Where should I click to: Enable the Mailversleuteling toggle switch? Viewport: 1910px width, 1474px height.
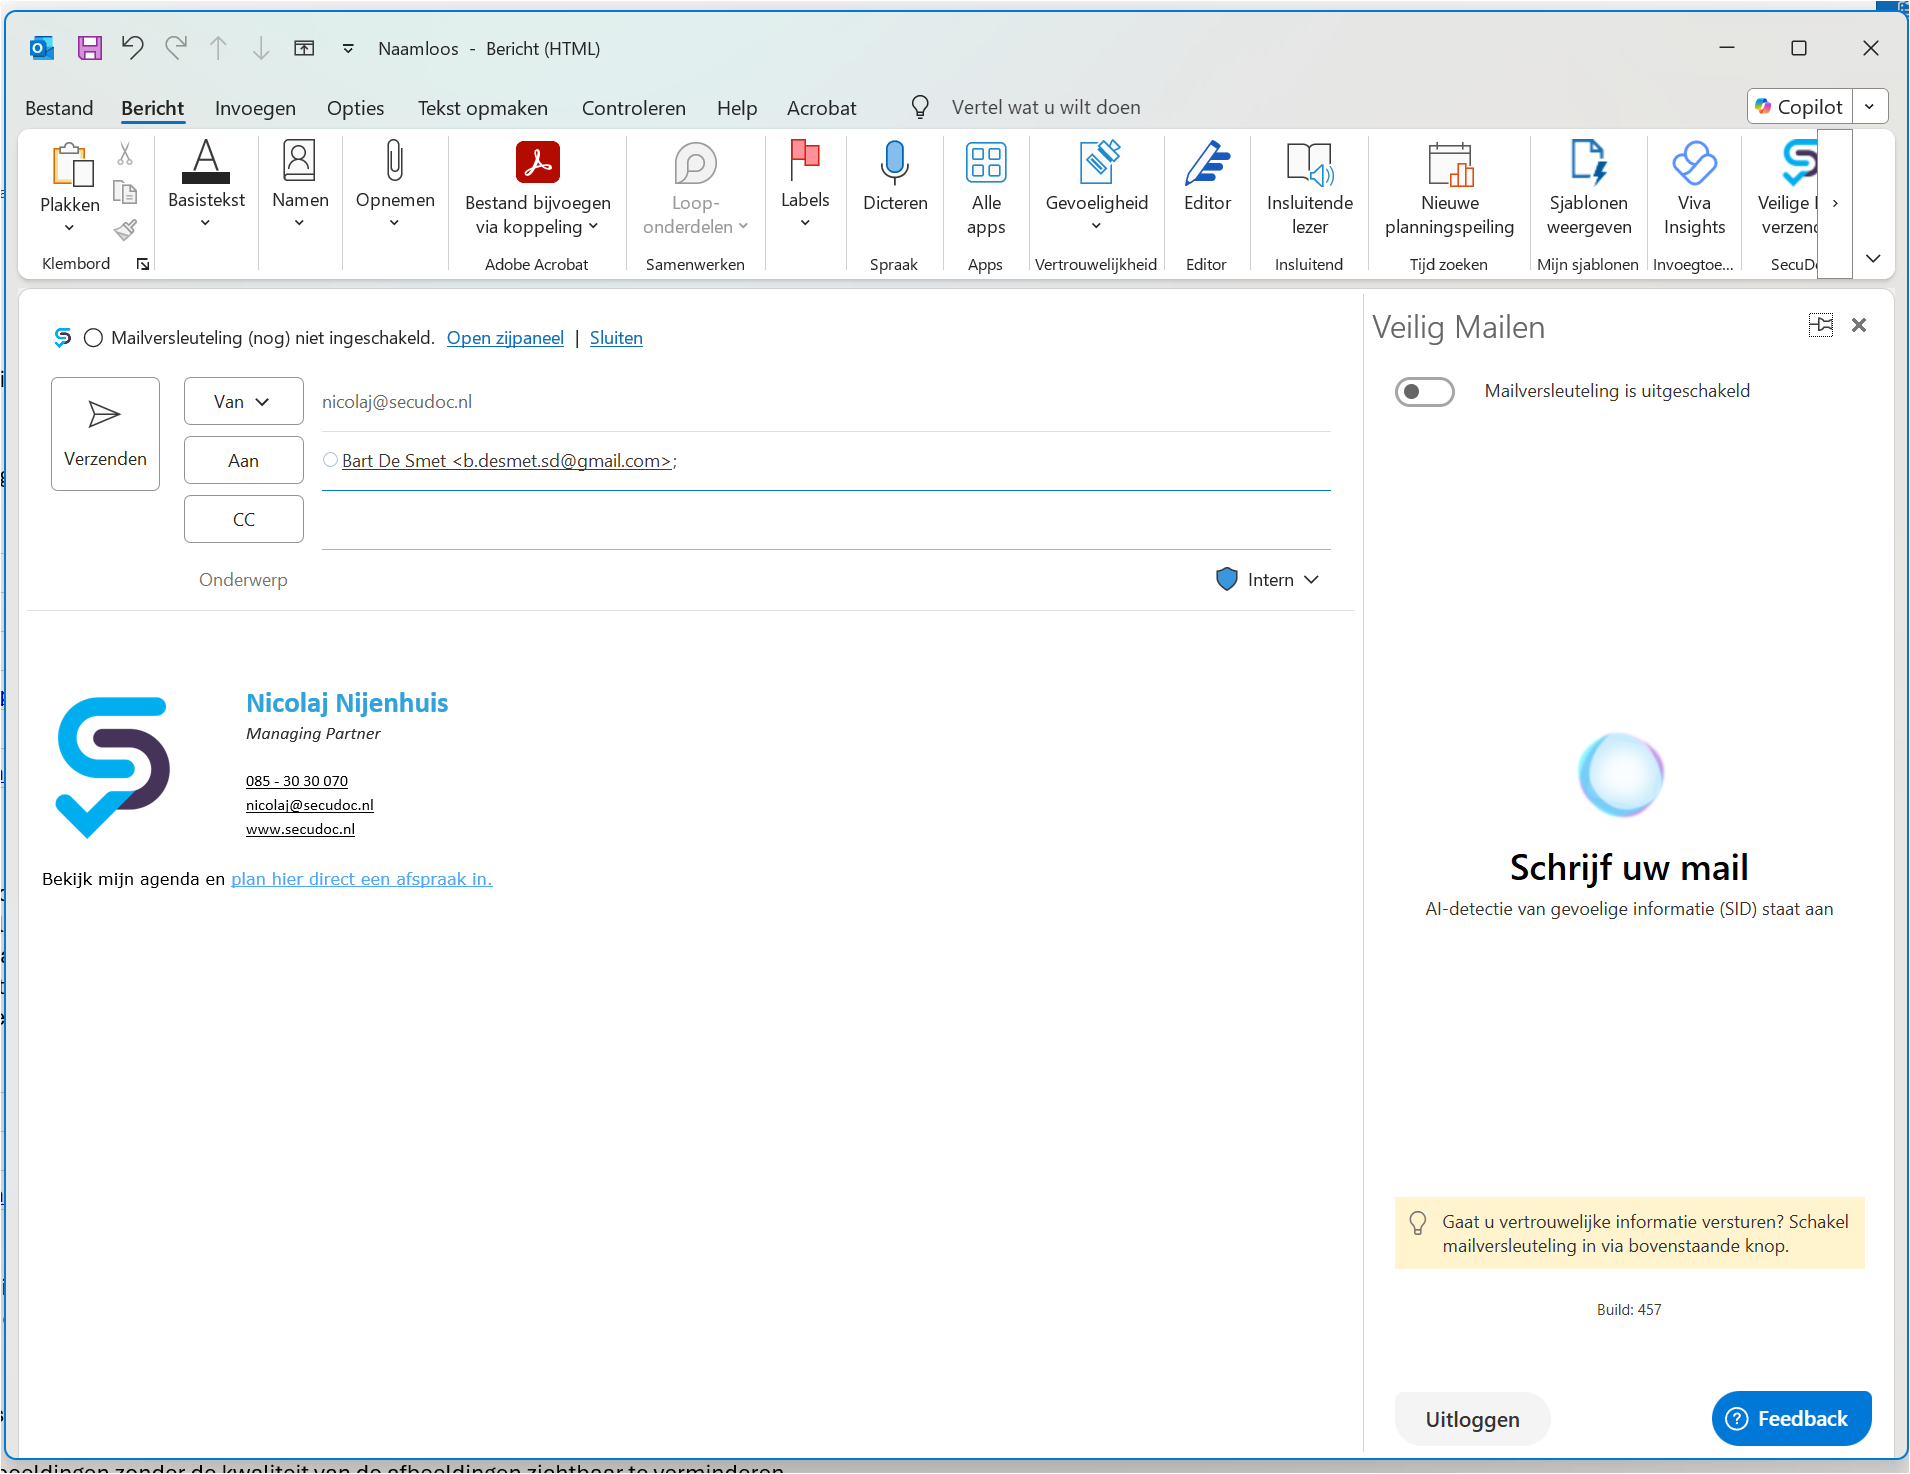coord(1424,392)
